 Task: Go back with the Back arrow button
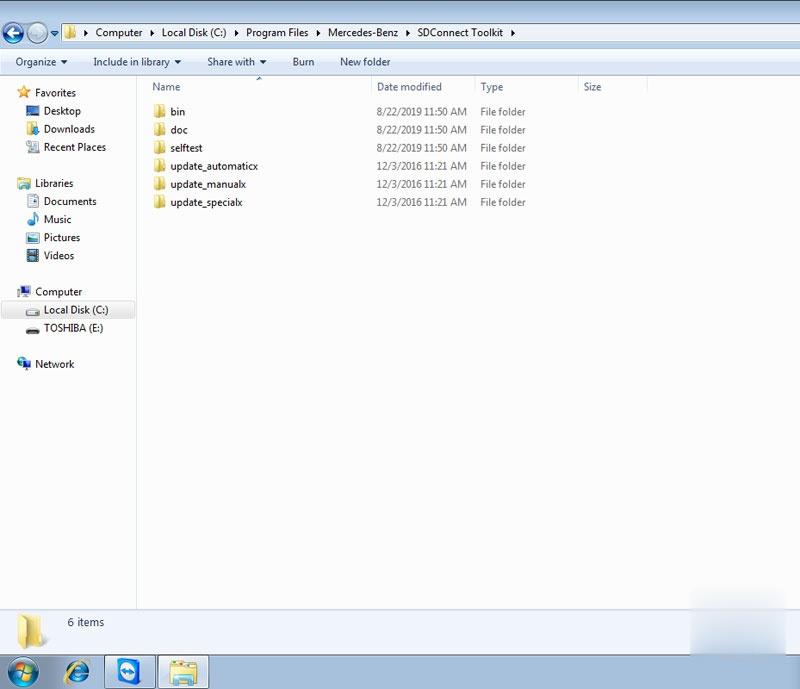(13, 33)
